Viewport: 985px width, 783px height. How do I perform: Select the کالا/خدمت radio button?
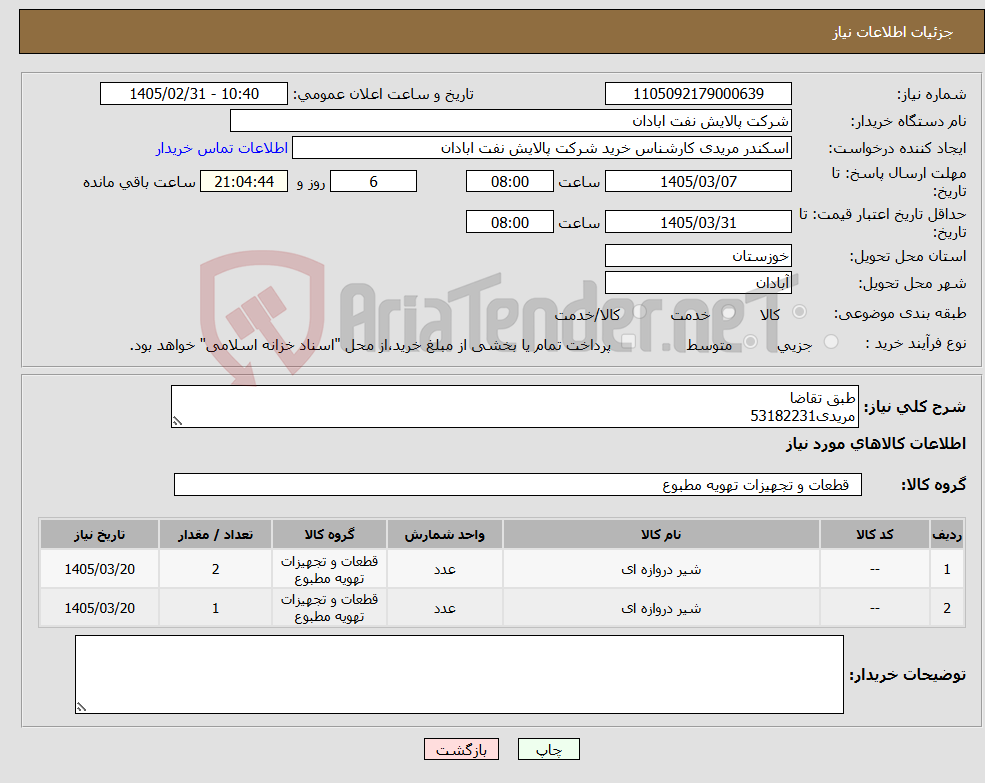639,312
